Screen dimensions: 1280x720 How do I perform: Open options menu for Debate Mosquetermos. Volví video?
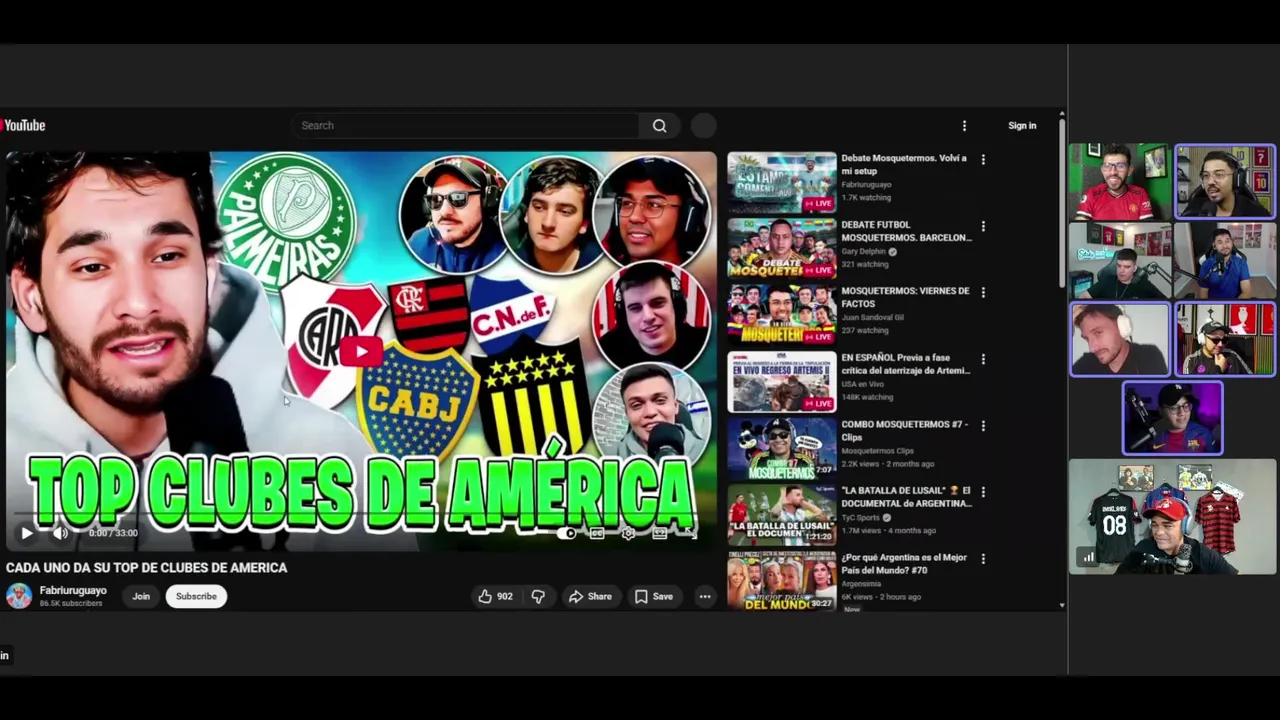point(983,159)
